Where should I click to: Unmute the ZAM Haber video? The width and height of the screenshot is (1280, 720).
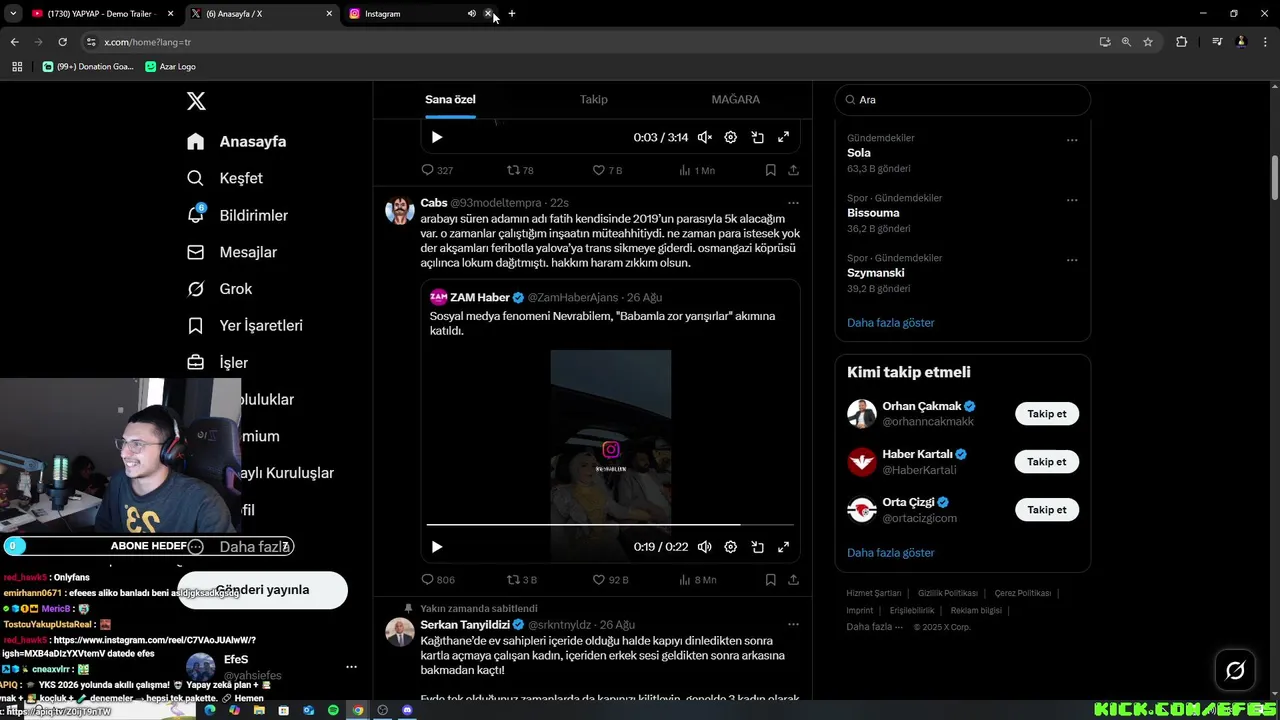point(705,547)
